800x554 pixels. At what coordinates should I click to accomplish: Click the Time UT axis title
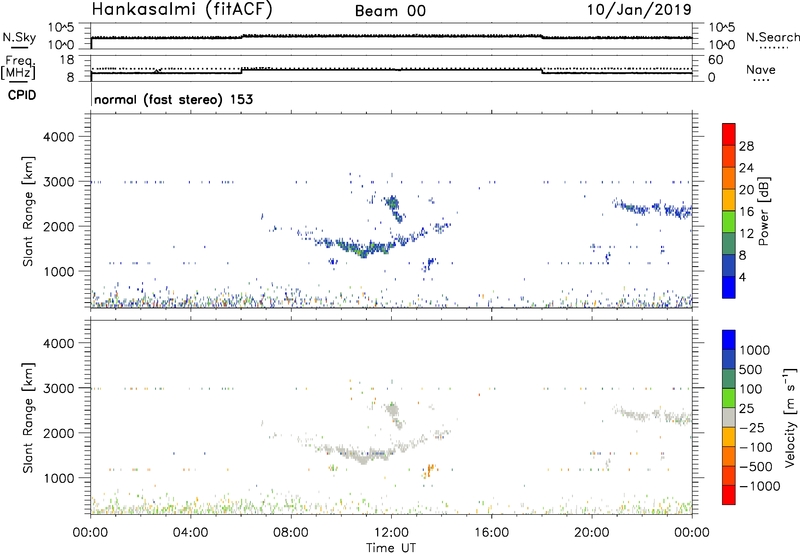coord(391,548)
